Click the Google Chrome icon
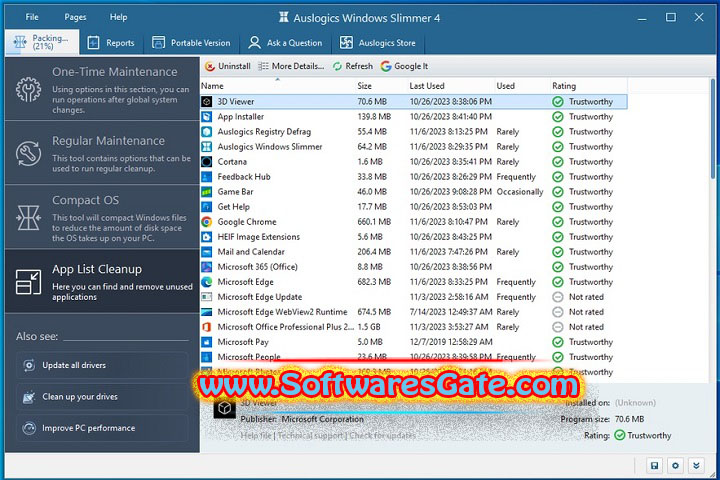Screen dimensions: 720x480 point(207,222)
